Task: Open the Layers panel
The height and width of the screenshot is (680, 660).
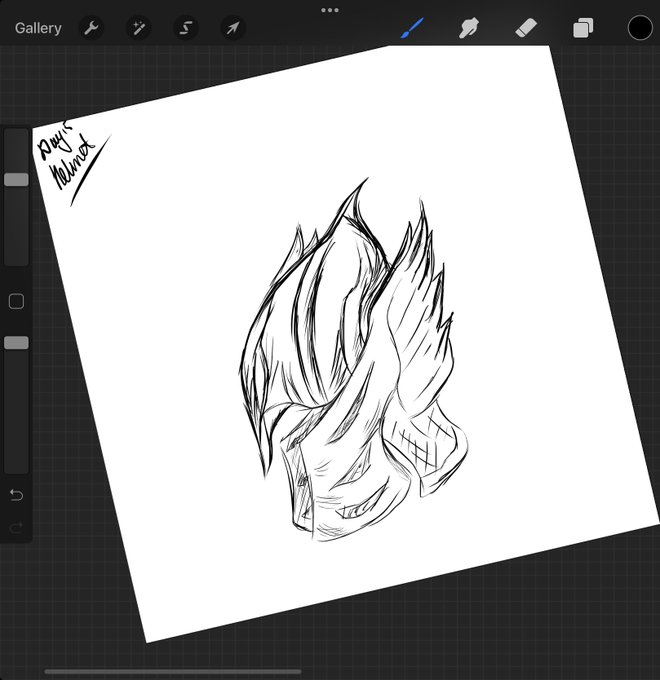Action: tap(583, 28)
